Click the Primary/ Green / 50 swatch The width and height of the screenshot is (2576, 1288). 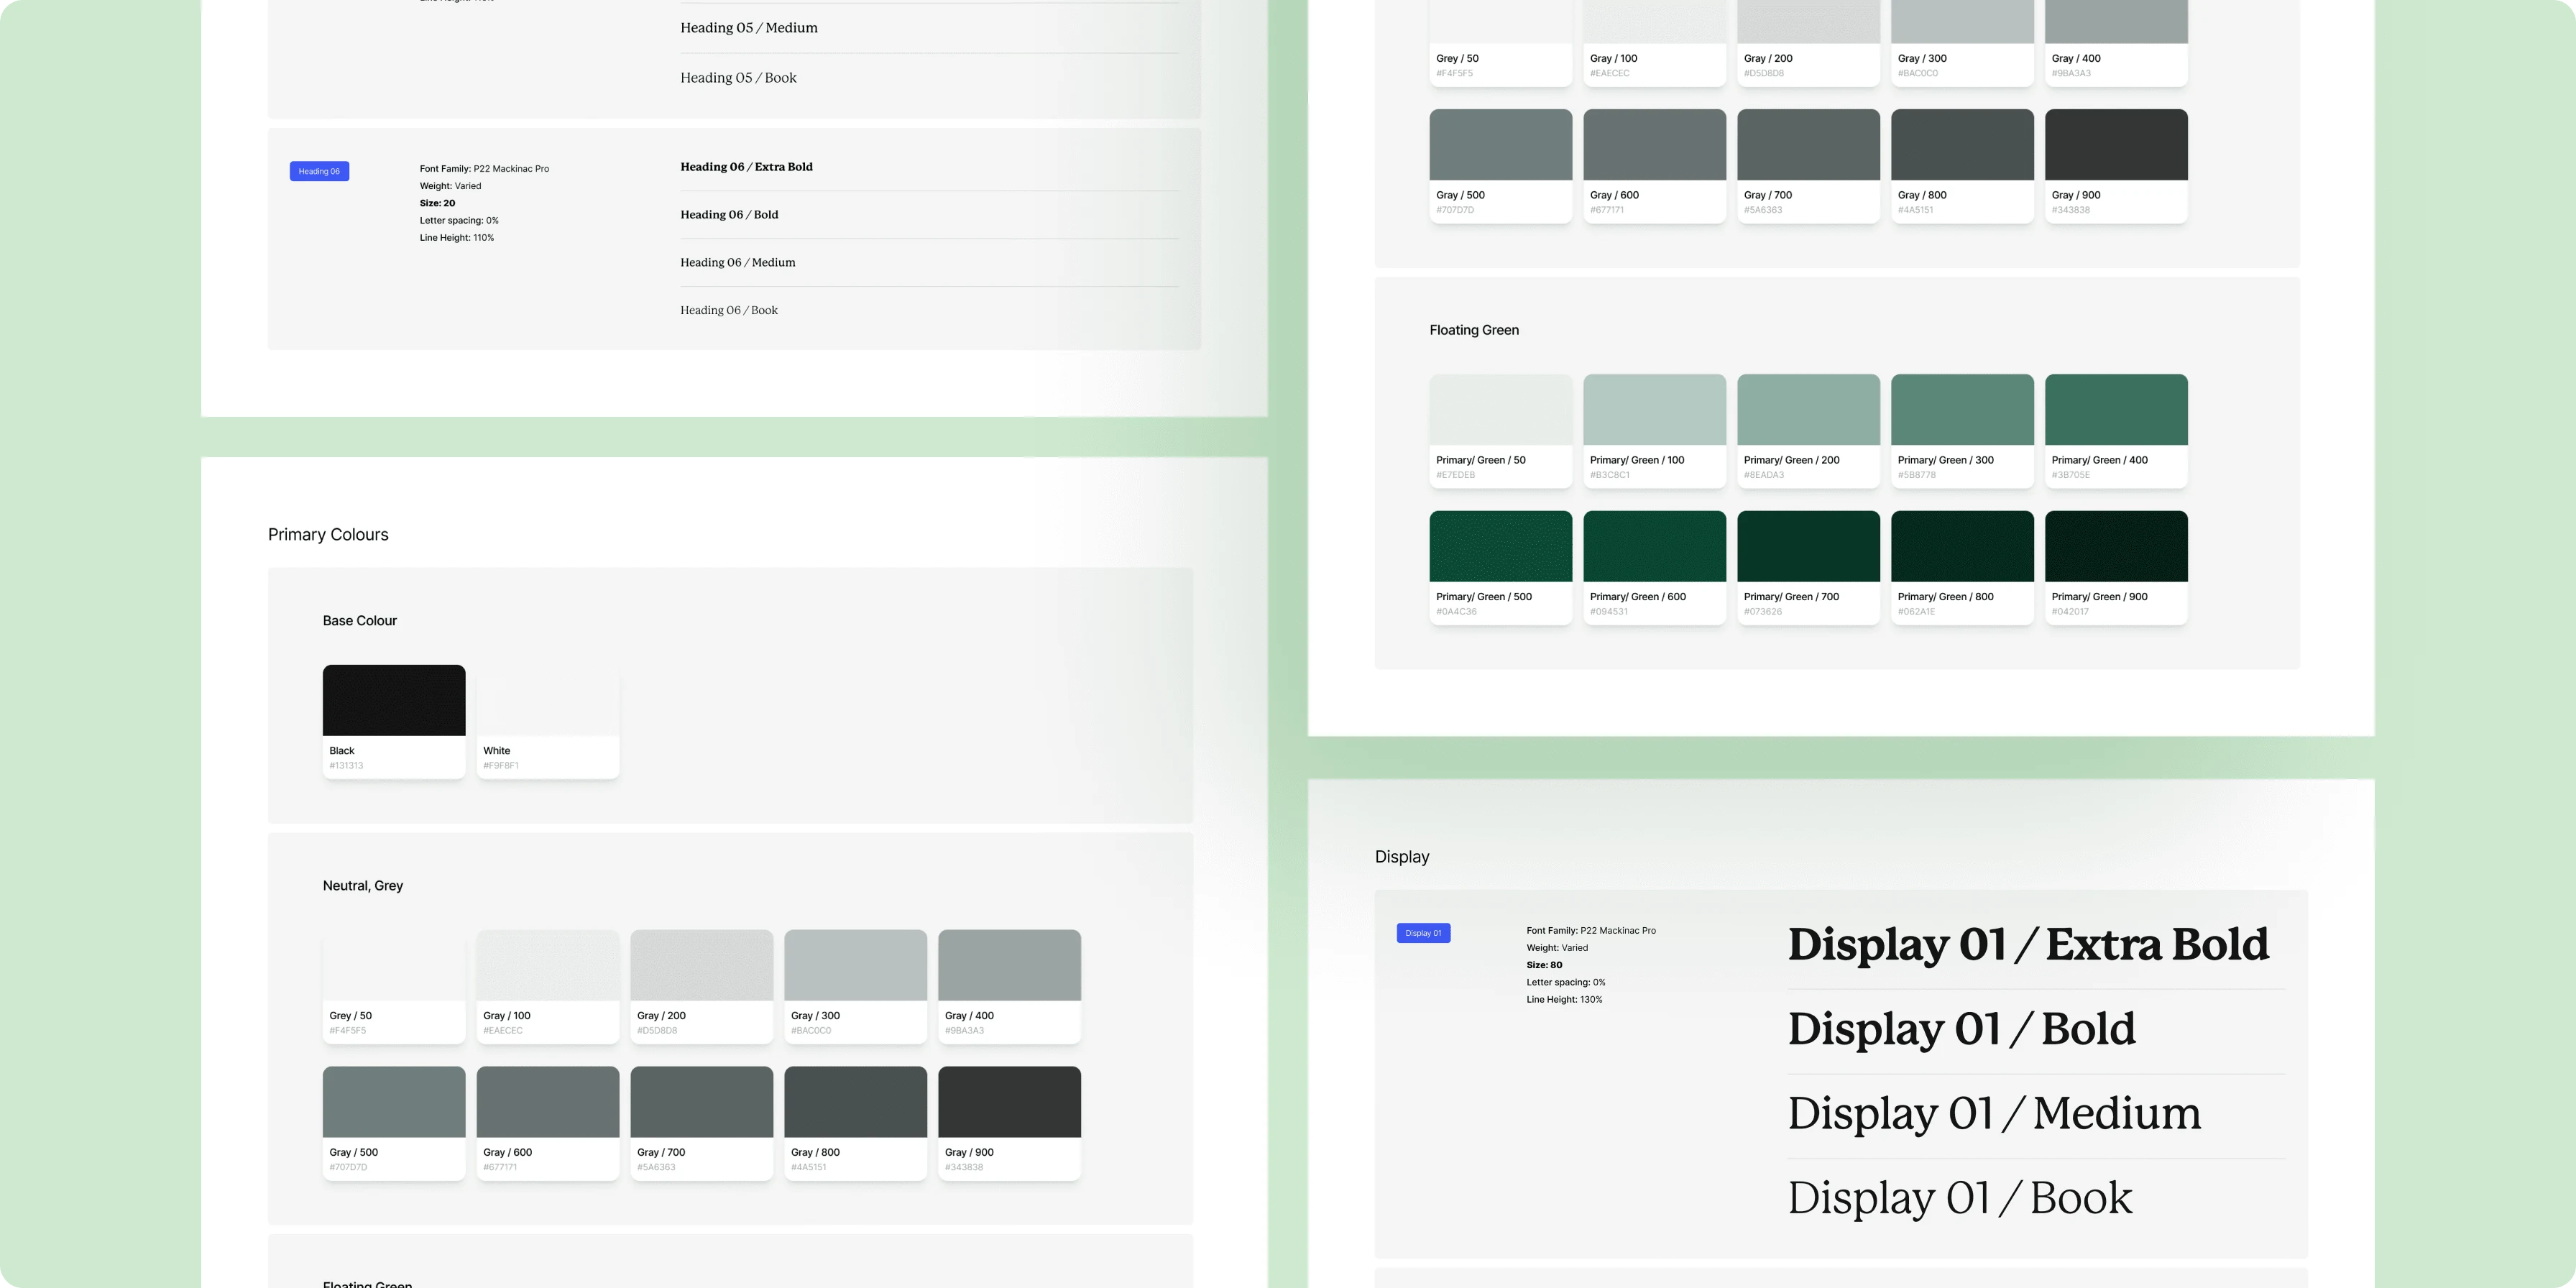coord(1500,409)
